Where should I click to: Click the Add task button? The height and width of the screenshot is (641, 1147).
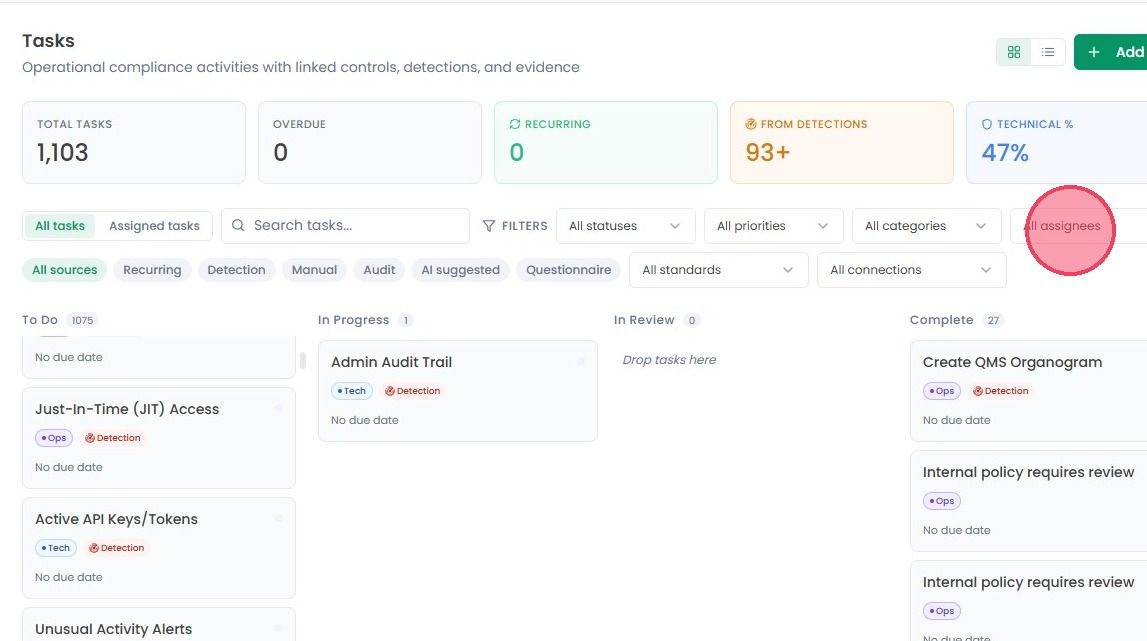(x=1110, y=52)
